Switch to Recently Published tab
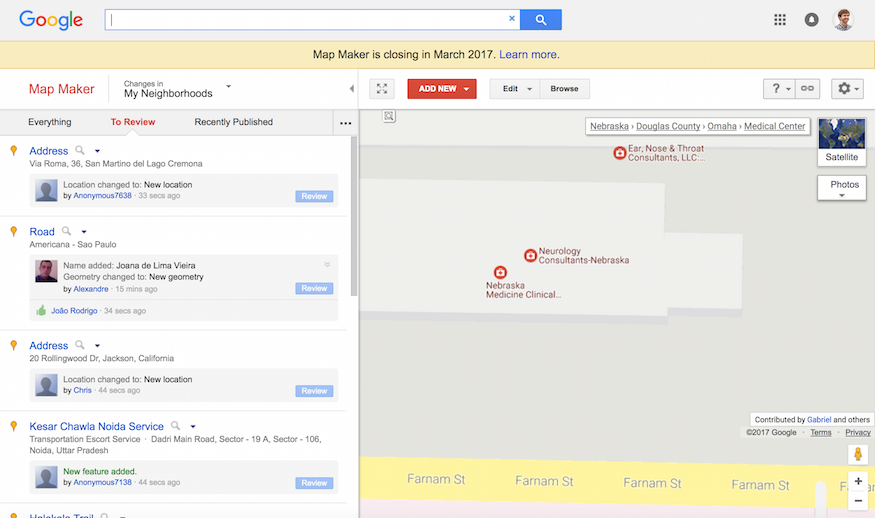 233,122
